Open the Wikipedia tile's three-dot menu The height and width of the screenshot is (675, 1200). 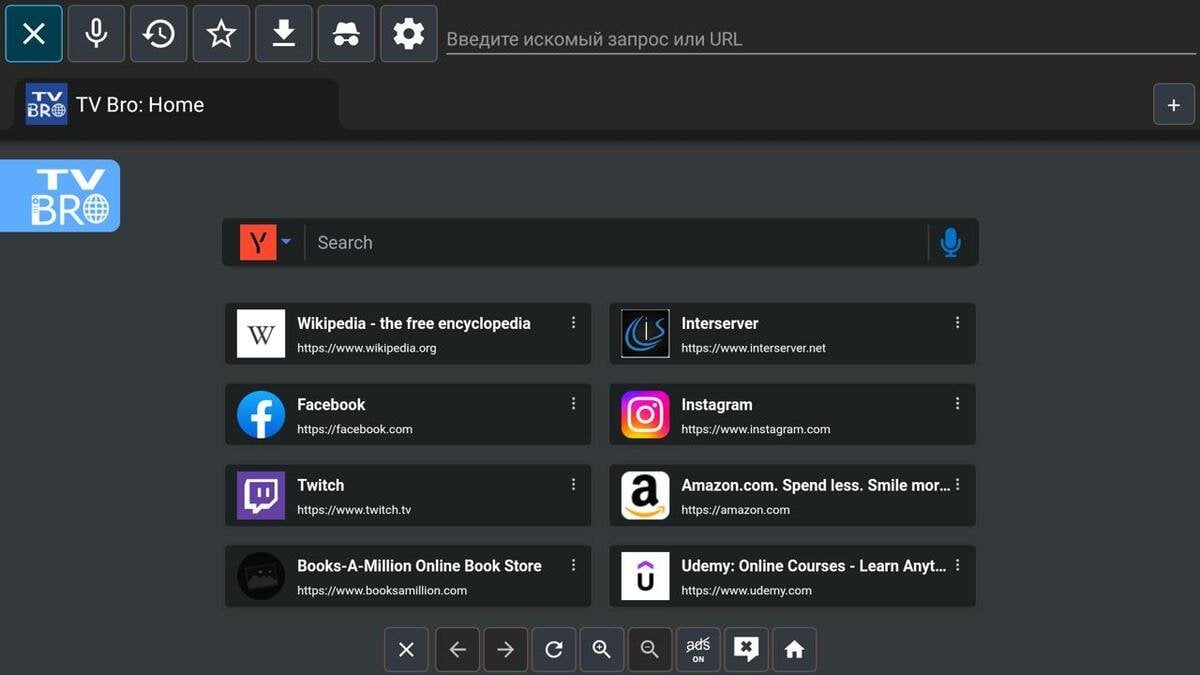(x=573, y=323)
